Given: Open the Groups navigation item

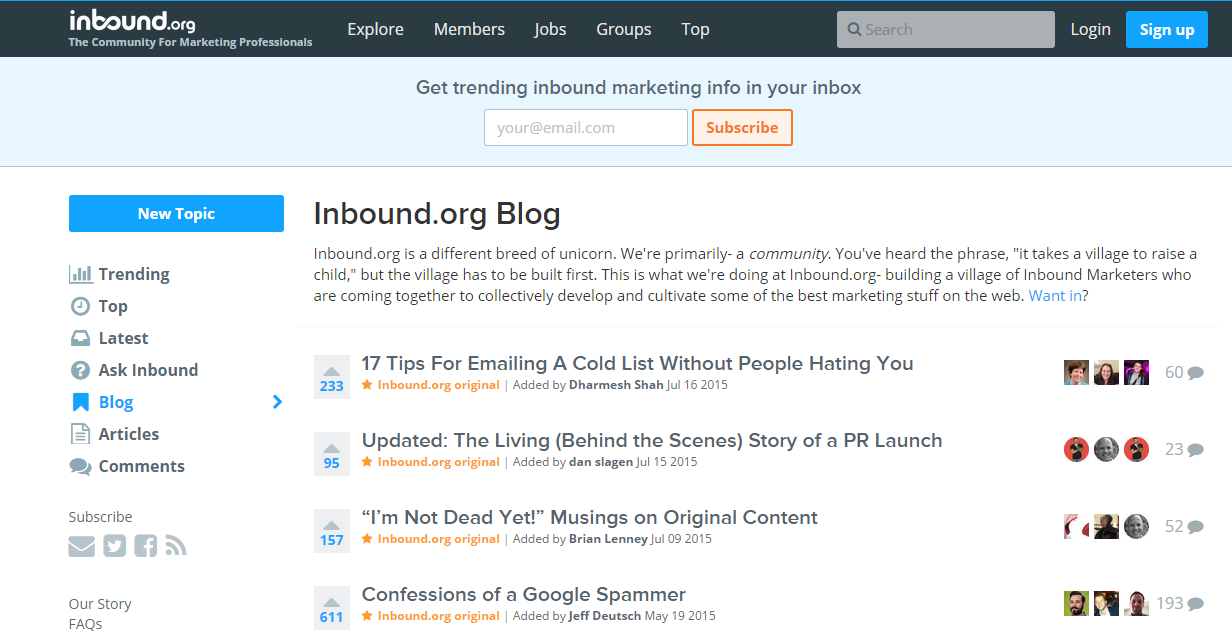Looking at the screenshot, I should (624, 29).
